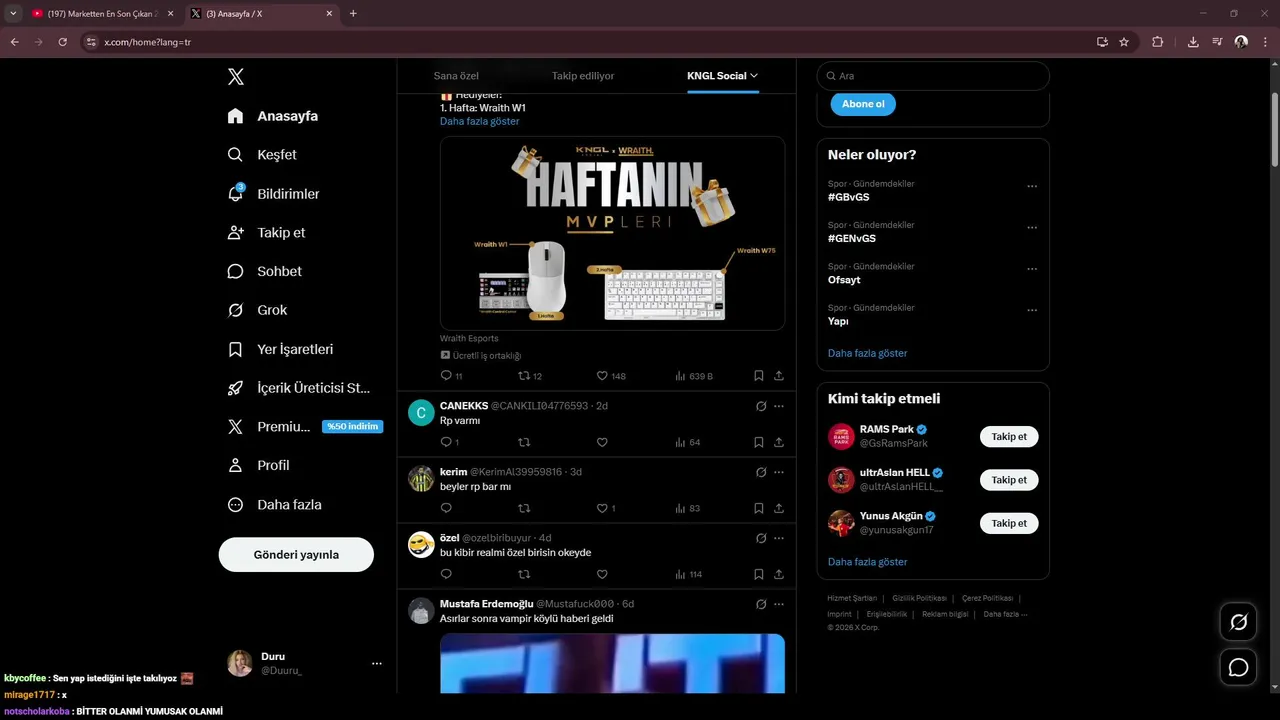Open Bildirimler notifications bell

click(273, 194)
